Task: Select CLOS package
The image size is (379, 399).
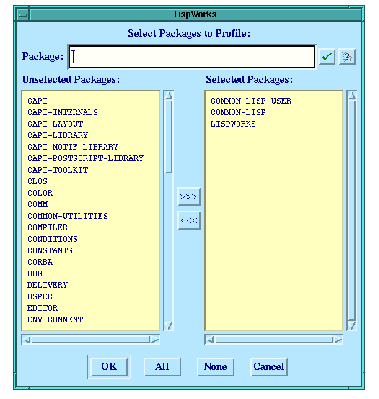Action: coord(37,181)
